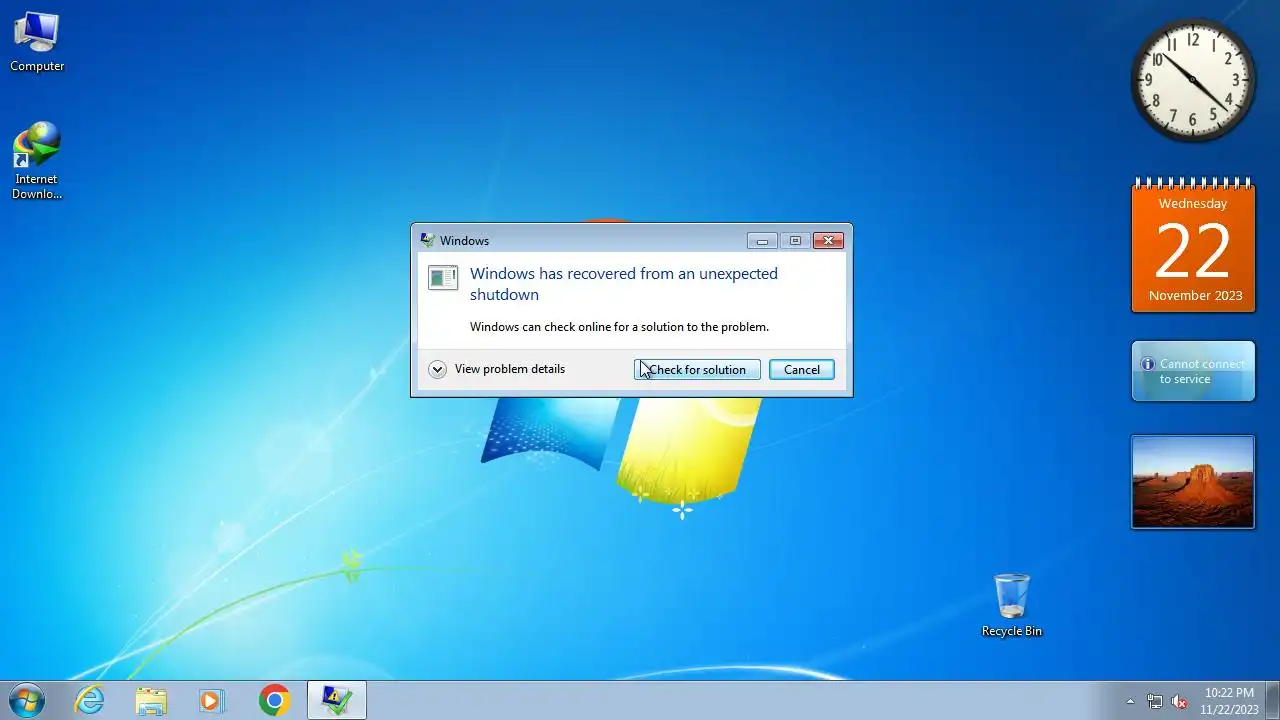
Task: Launch Internet Explorer from taskbar
Action: (90, 700)
